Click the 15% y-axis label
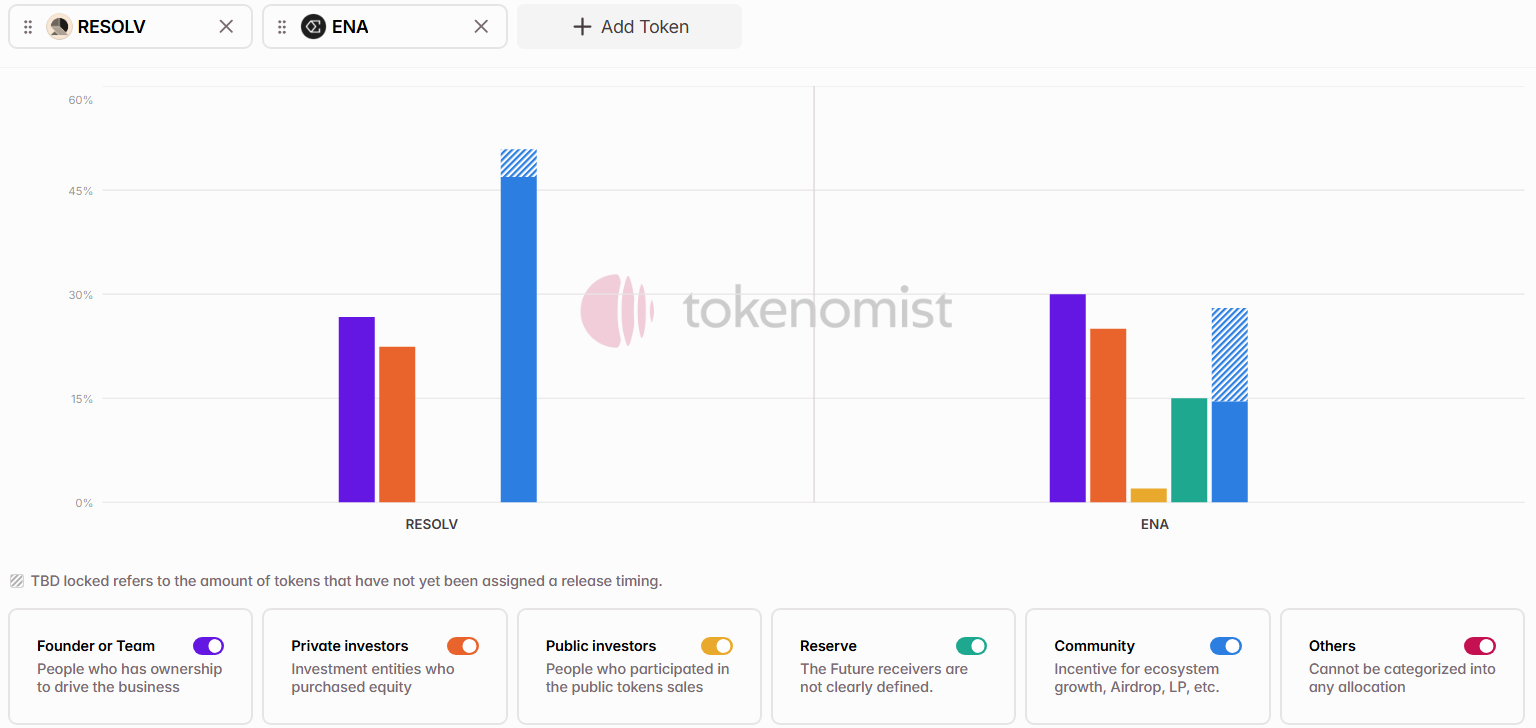This screenshot has width=1536, height=728. click(x=81, y=399)
